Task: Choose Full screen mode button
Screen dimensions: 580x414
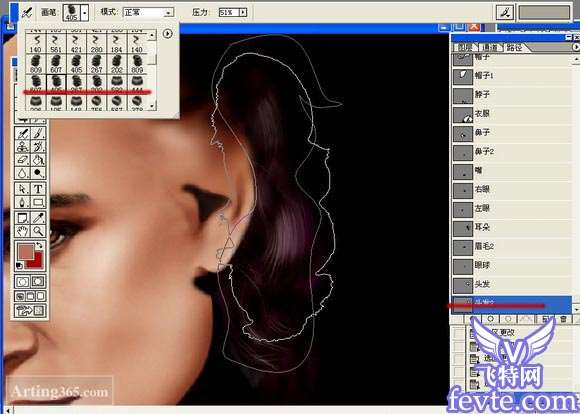Action: coord(41,296)
